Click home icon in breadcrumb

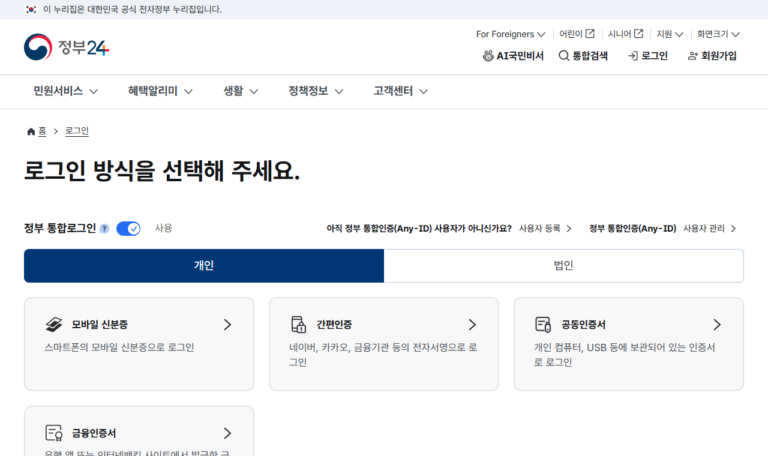coord(31,131)
